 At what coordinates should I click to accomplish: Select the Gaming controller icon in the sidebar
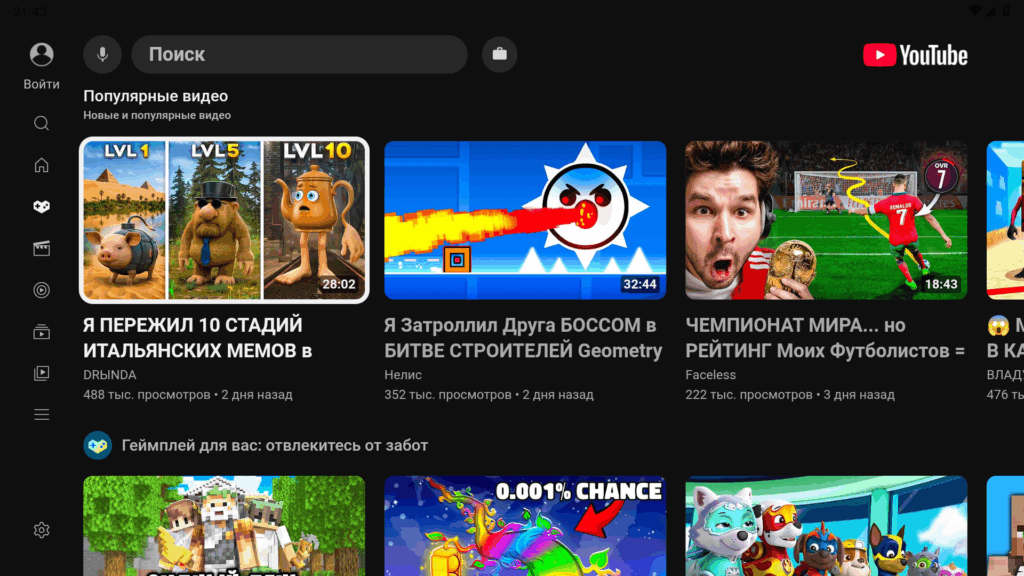pyautogui.click(x=41, y=206)
